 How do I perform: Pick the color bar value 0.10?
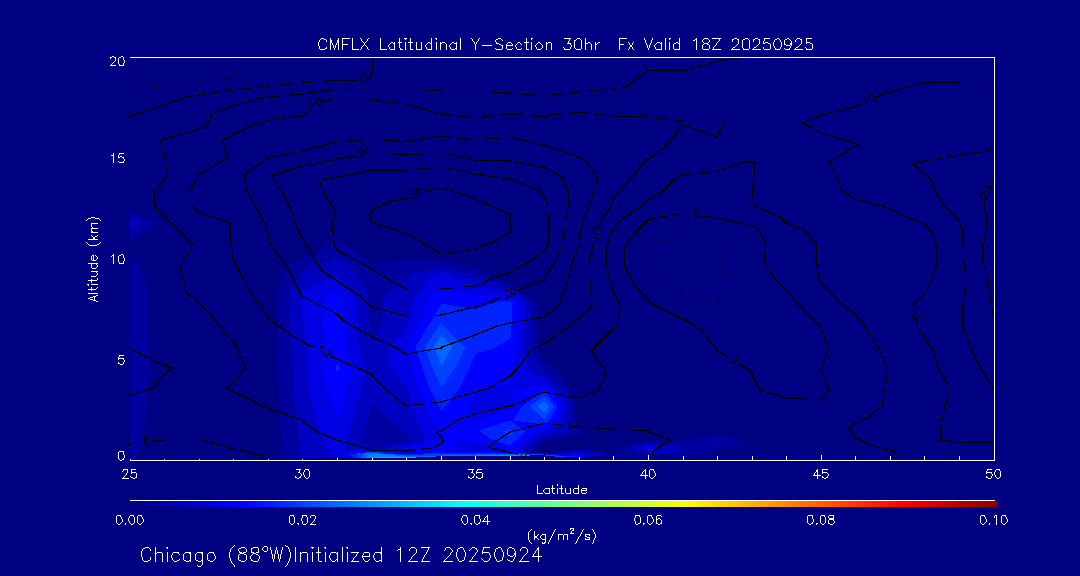click(x=993, y=520)
